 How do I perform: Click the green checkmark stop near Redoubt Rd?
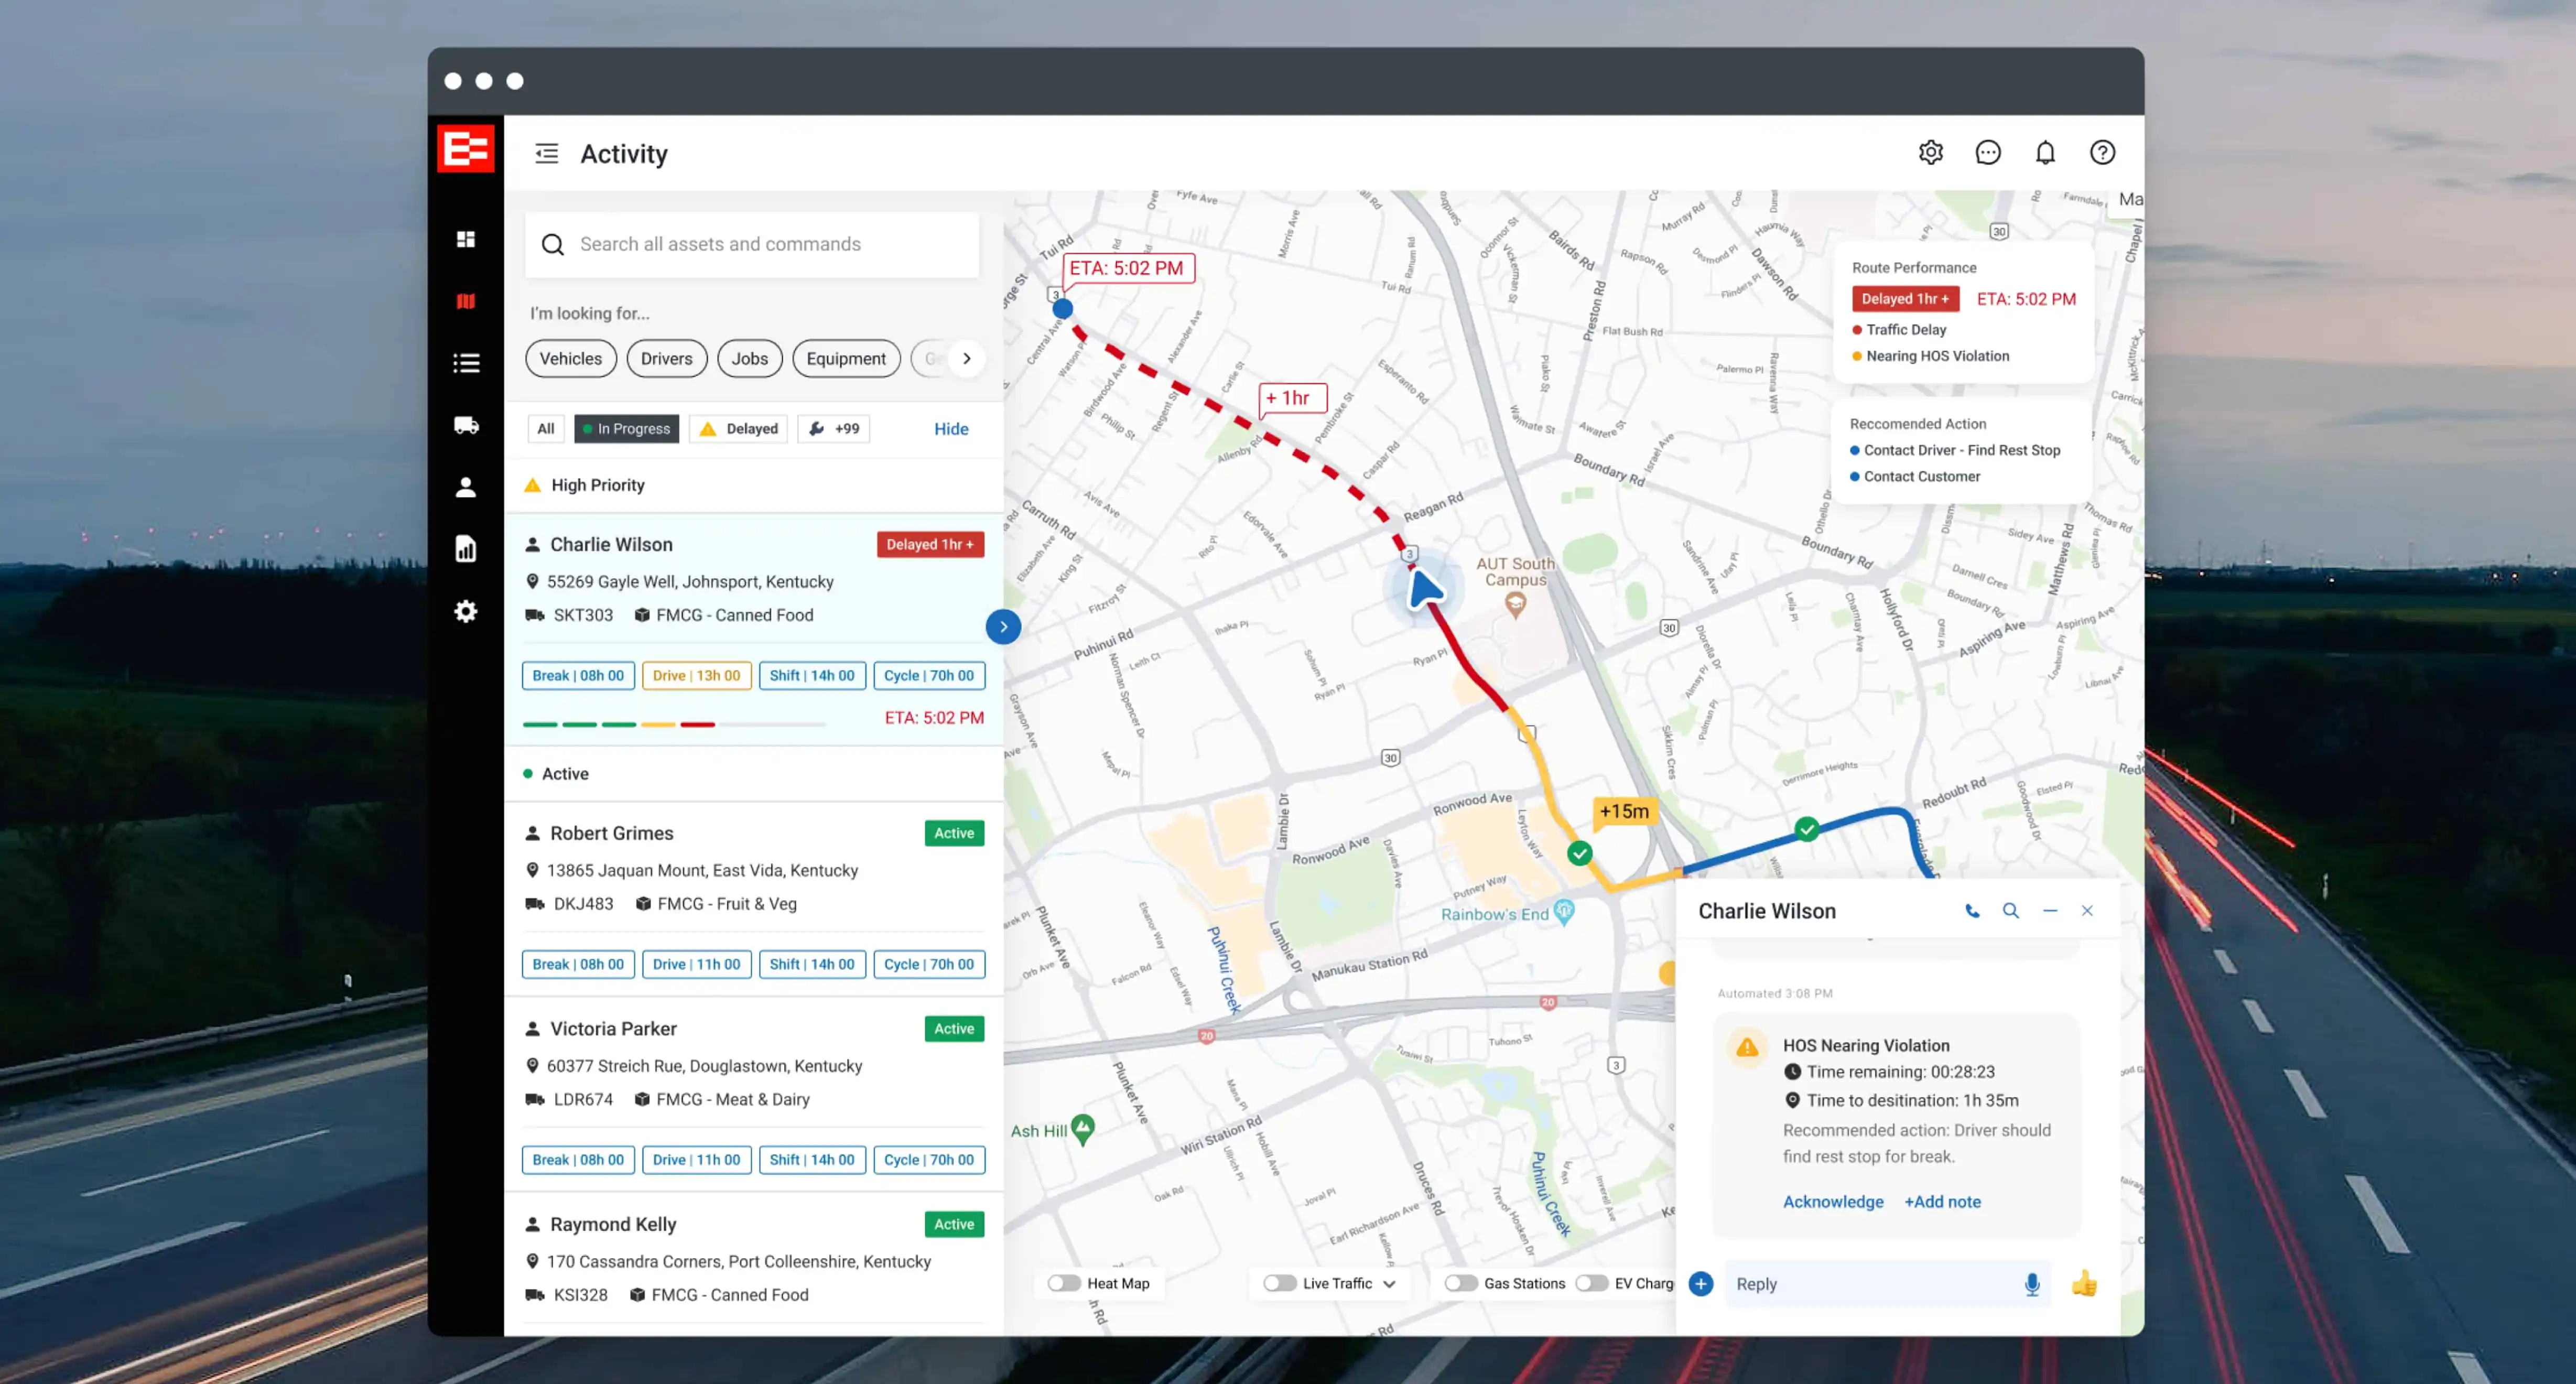(x=1806, y=829)
